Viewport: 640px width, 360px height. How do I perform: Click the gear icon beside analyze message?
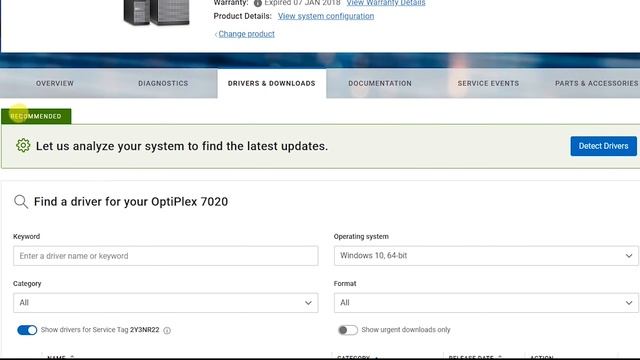23,145
